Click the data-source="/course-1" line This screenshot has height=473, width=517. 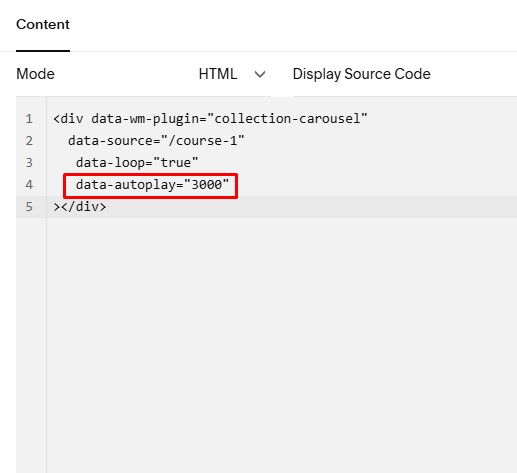click(156, 141)
